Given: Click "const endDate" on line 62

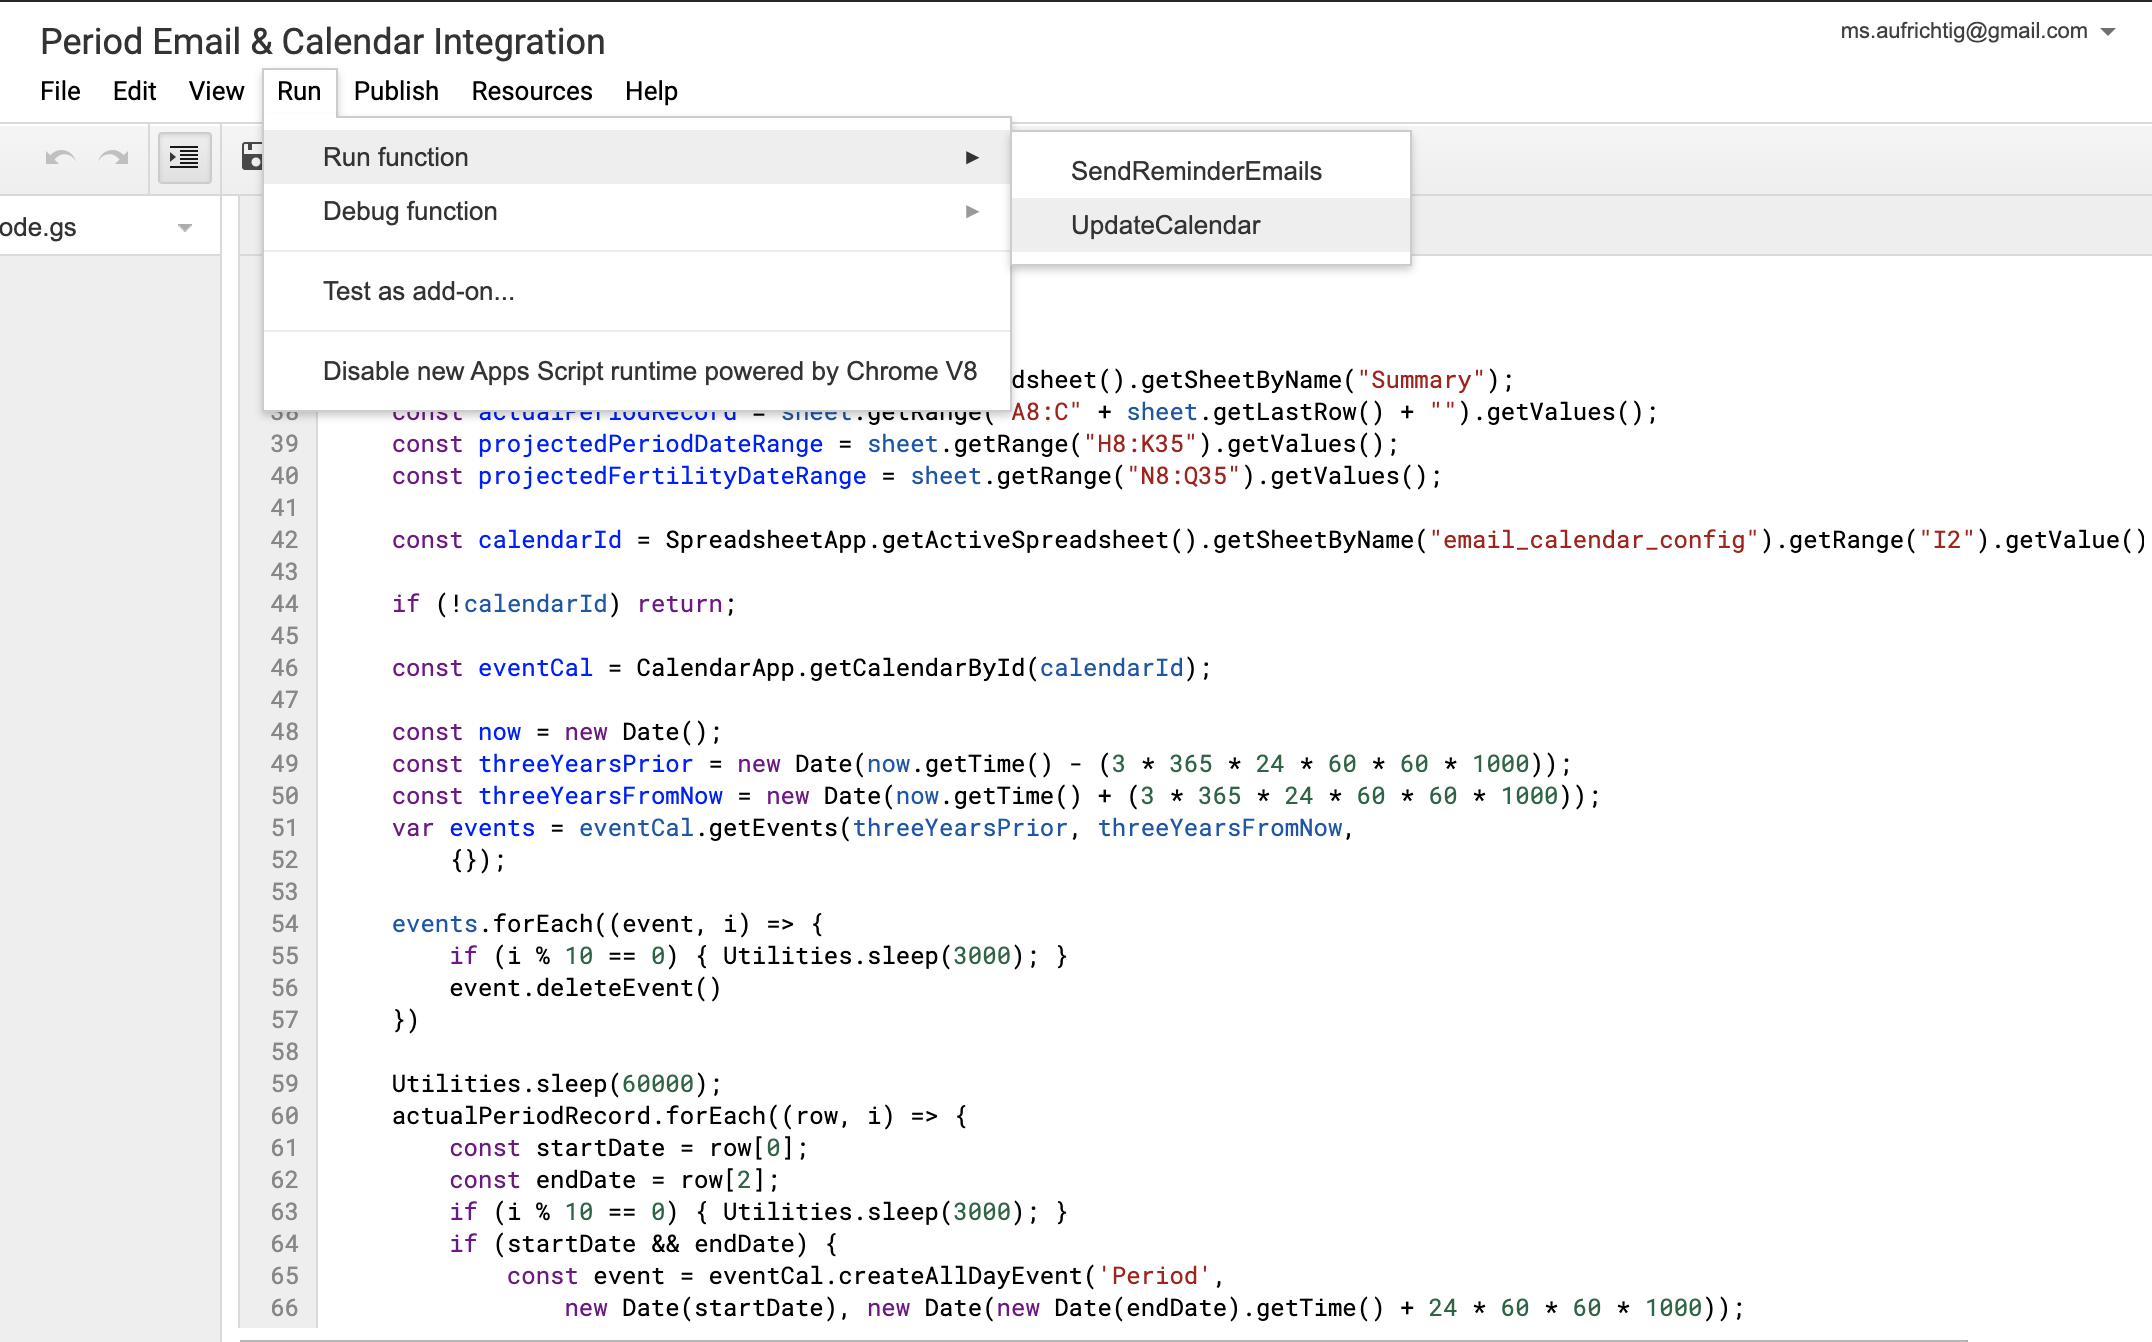Looking at the screenshot, I should point(542,1180).
